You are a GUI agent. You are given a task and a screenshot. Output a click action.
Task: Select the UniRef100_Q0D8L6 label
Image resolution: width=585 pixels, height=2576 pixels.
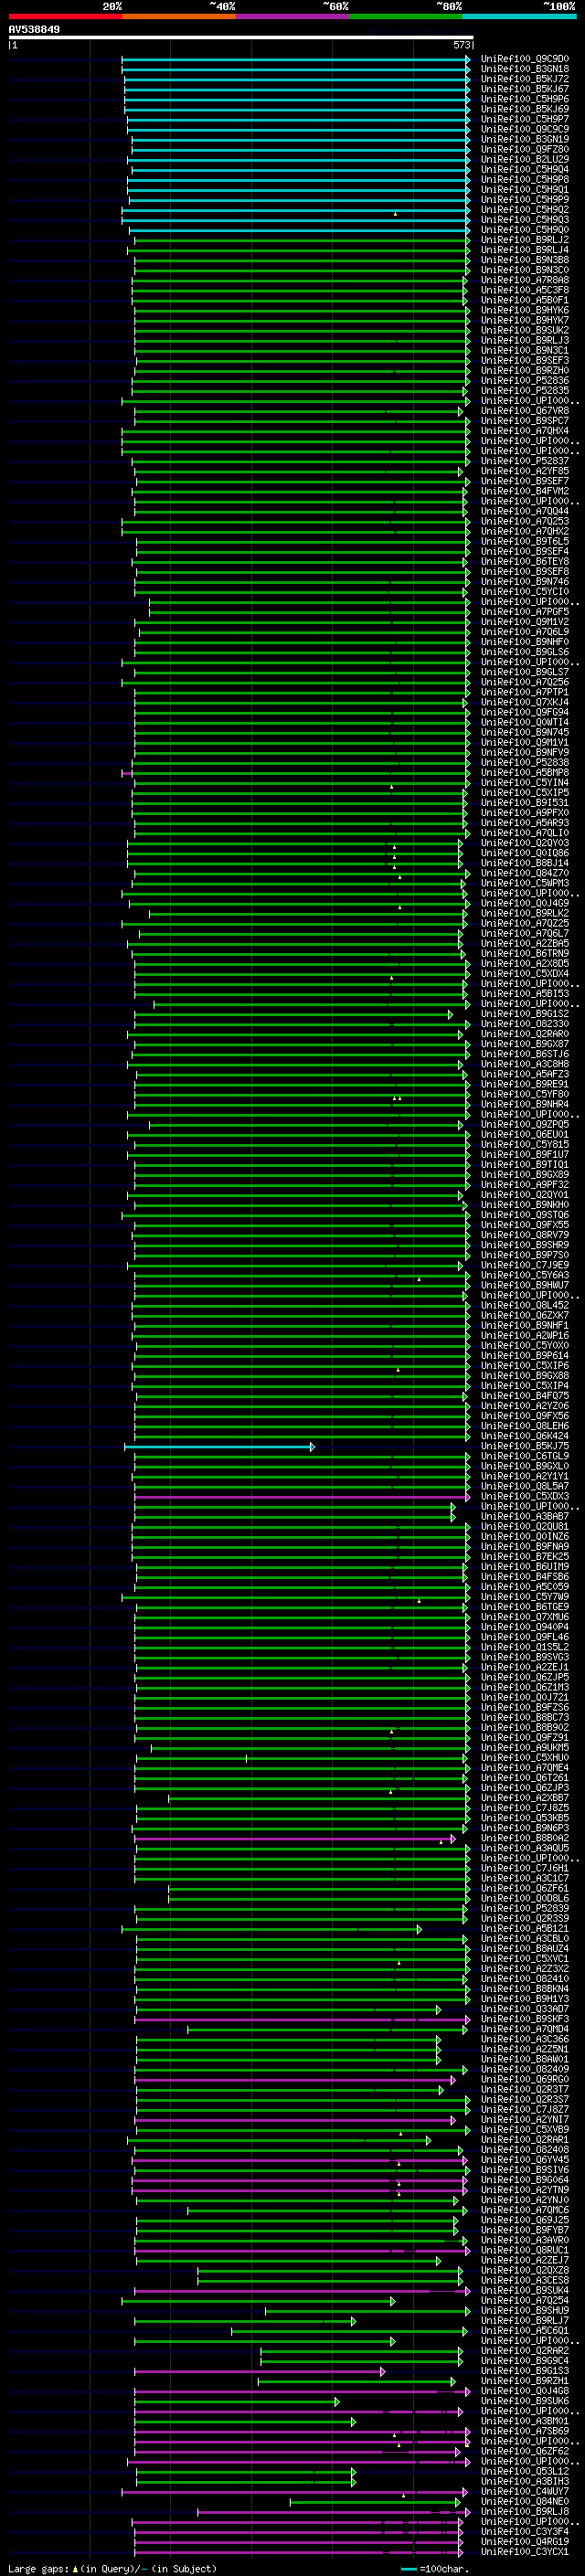525,1899
